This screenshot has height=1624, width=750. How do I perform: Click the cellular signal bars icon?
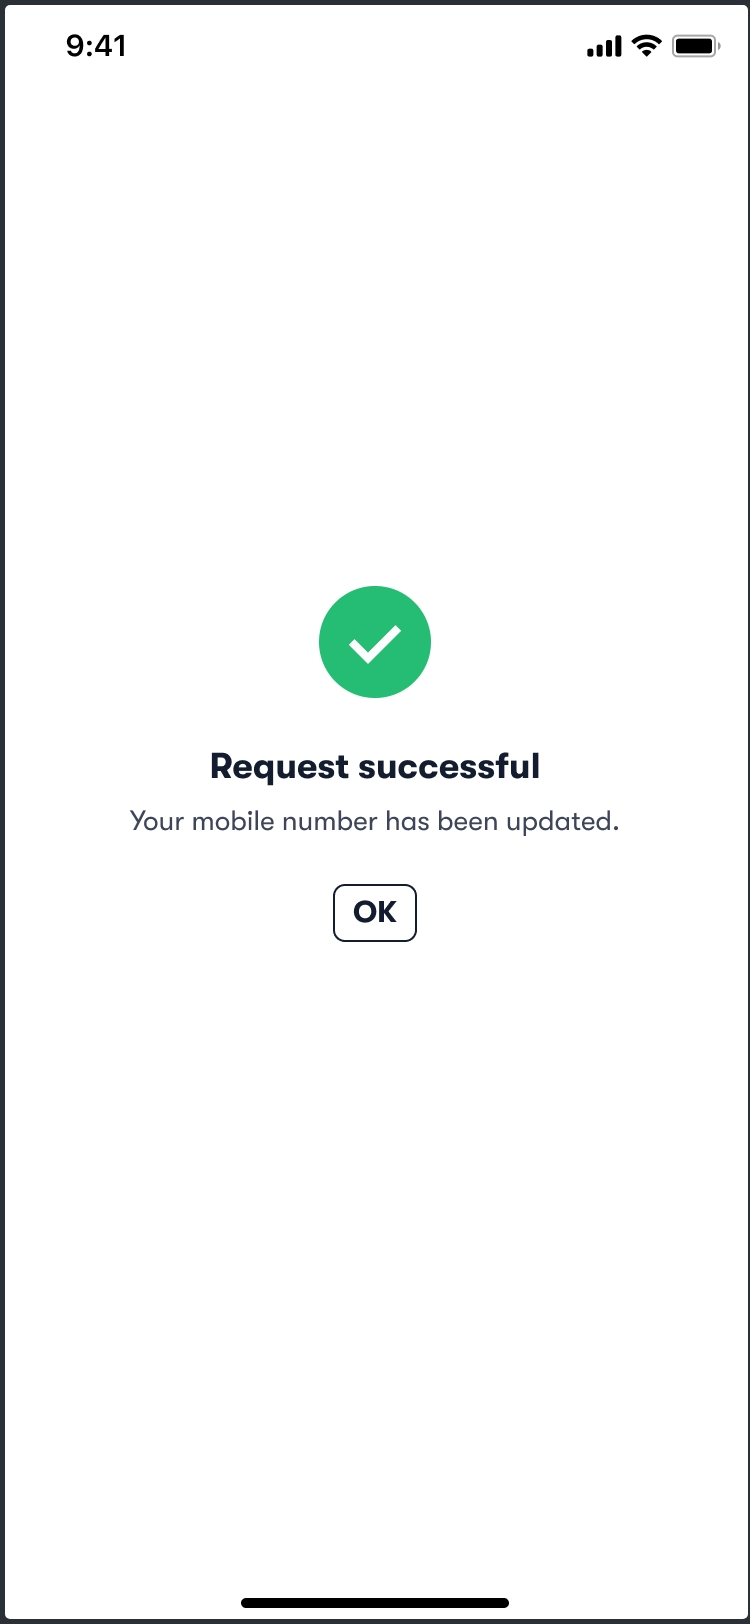click(x=604, y=46)
